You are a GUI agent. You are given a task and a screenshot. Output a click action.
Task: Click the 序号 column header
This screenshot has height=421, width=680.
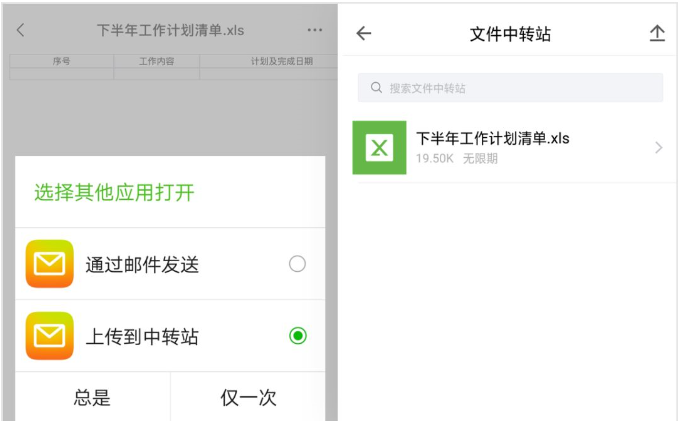click(62, 62)
